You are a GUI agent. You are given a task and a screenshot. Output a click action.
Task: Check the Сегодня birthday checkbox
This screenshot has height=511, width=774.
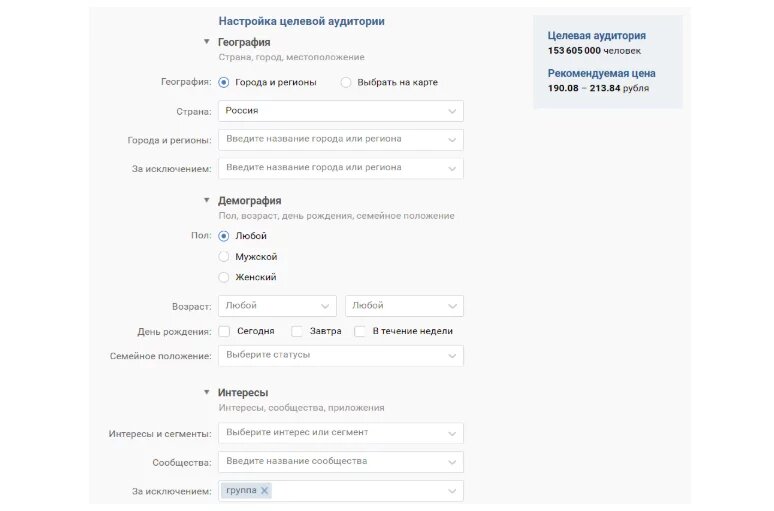pos(224,331)
